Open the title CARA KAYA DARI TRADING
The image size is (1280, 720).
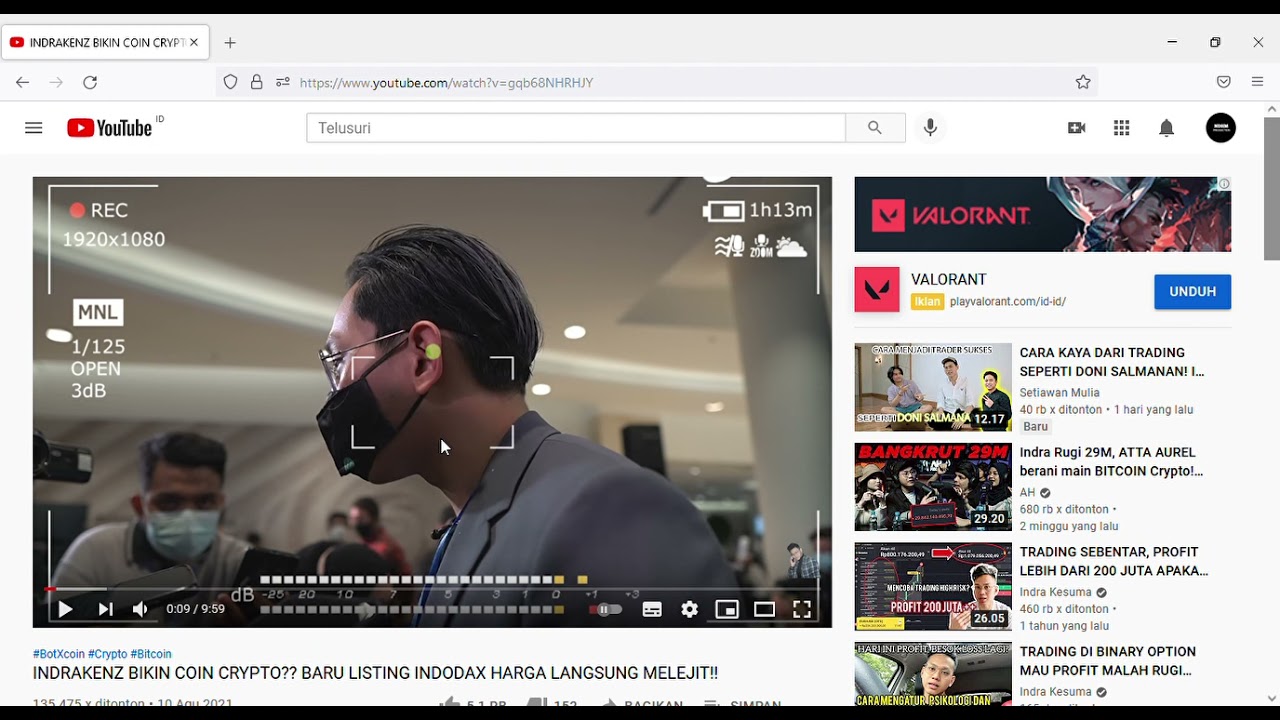coord(1112,362)
